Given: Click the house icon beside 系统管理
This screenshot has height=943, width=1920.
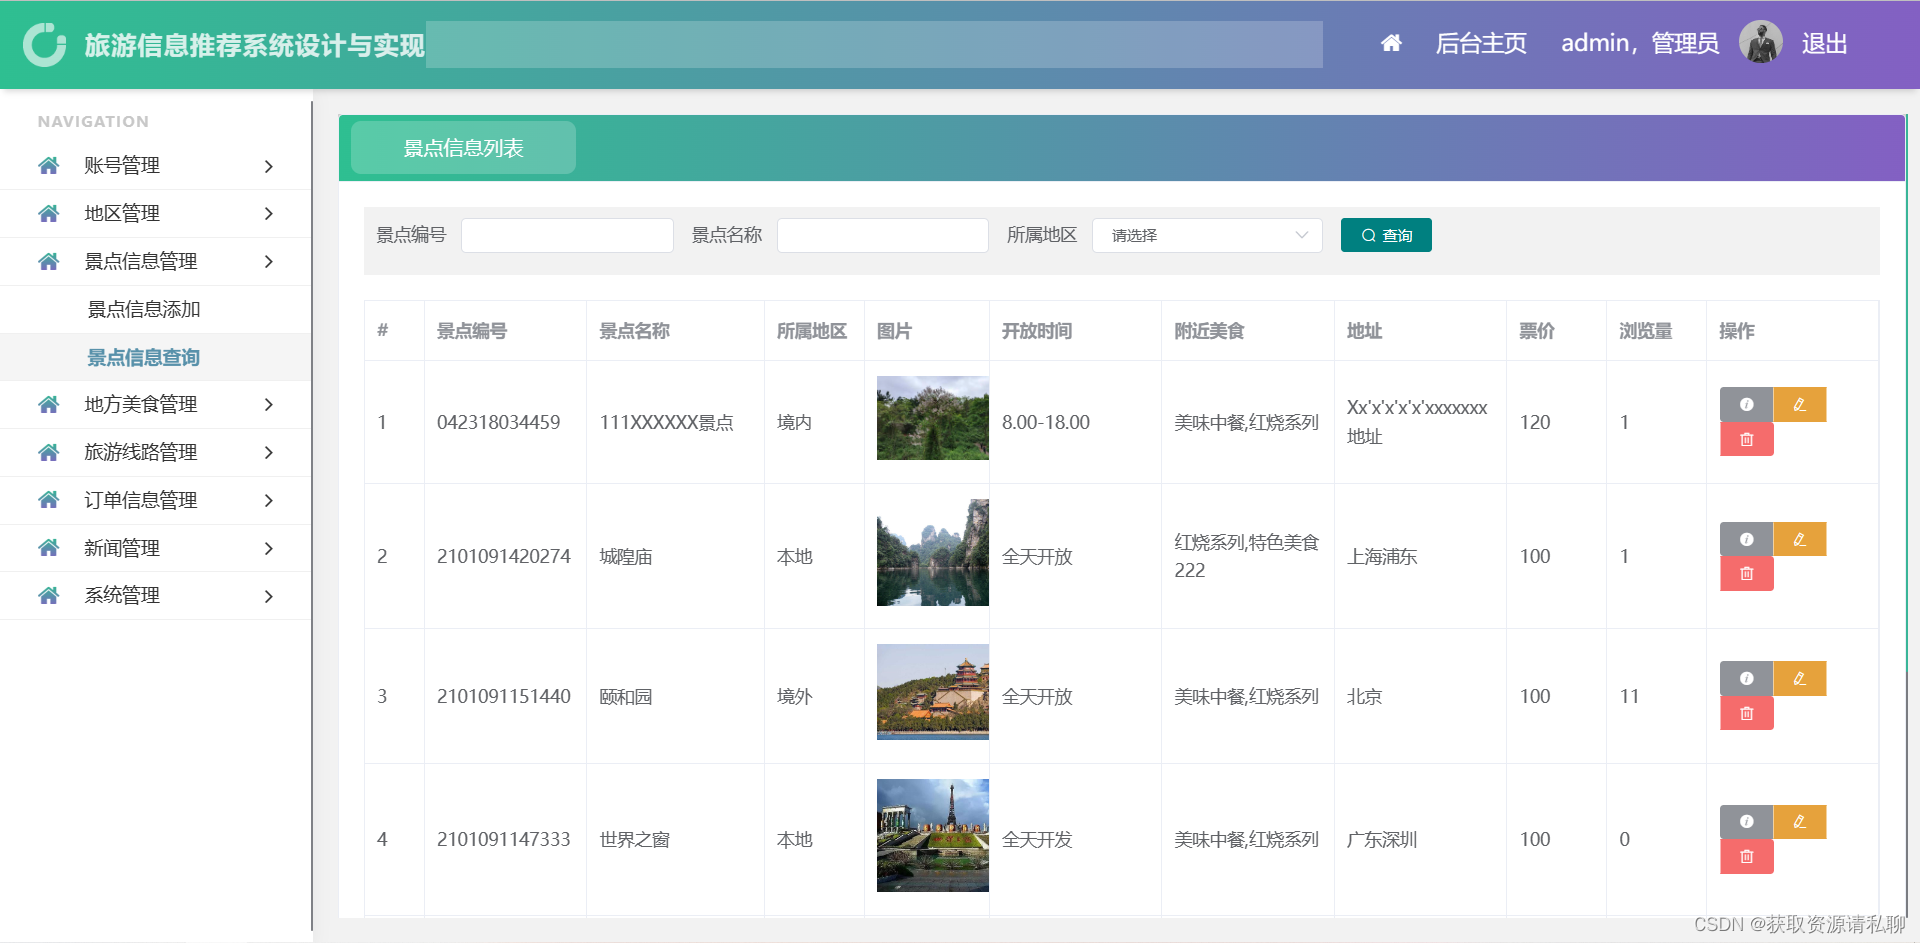Looking at the screenshot, I should click(48, 596).
